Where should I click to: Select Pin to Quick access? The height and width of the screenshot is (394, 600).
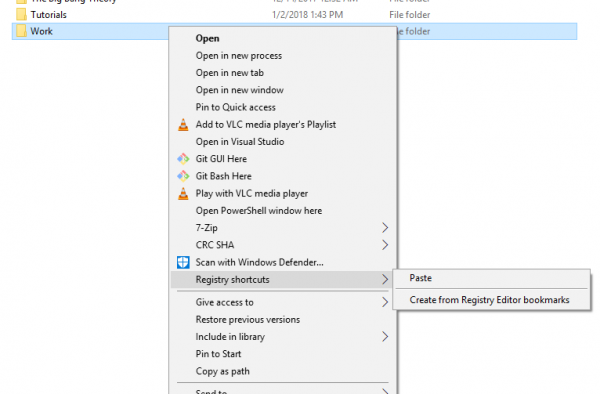(282, 107)
